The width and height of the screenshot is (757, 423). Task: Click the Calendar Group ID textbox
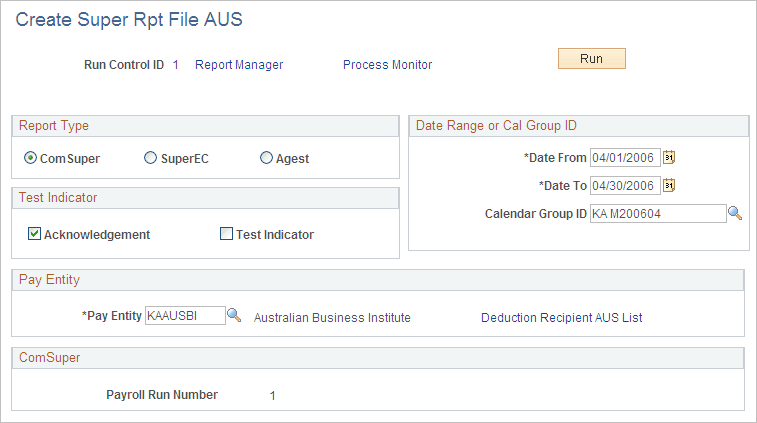pos(657,213)
